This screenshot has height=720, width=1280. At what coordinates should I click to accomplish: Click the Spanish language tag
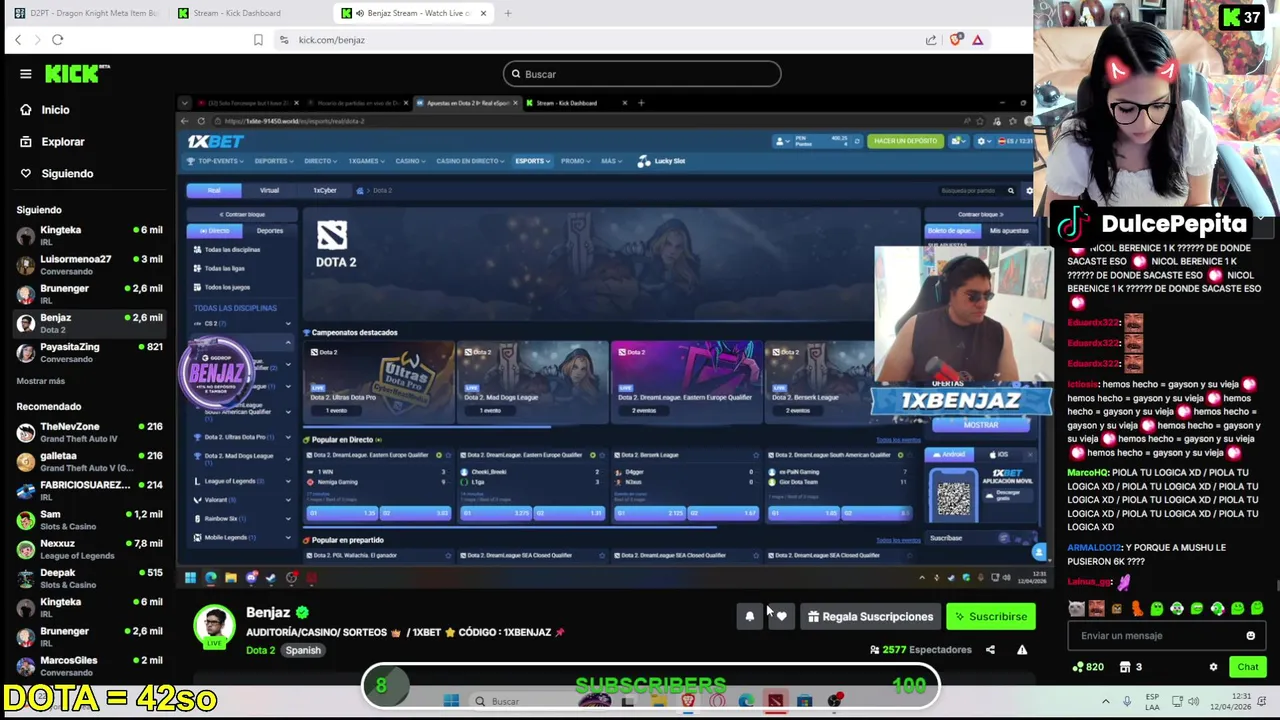303,650
